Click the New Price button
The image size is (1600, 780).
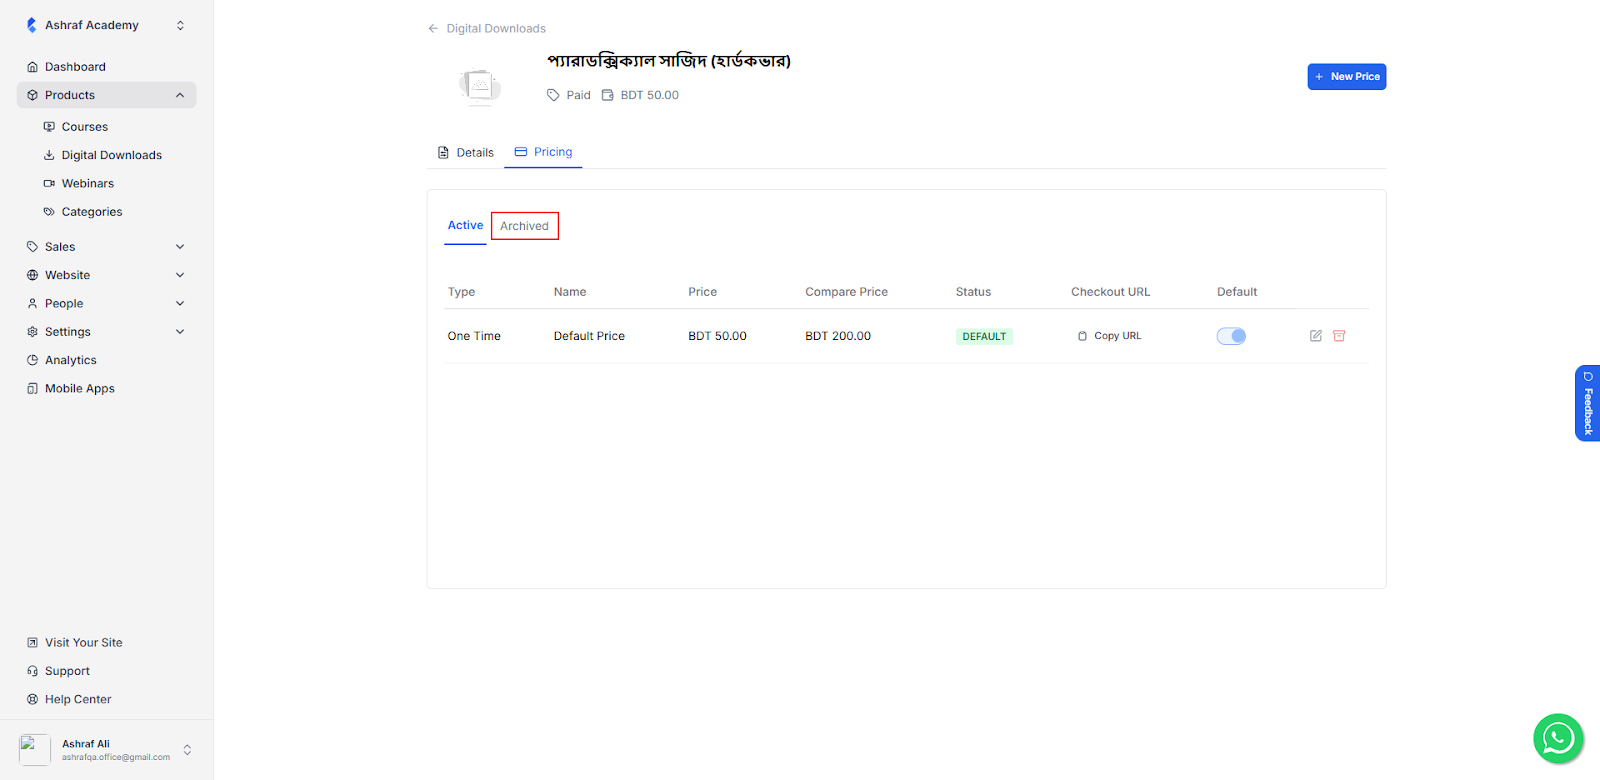coord(1346,77)
